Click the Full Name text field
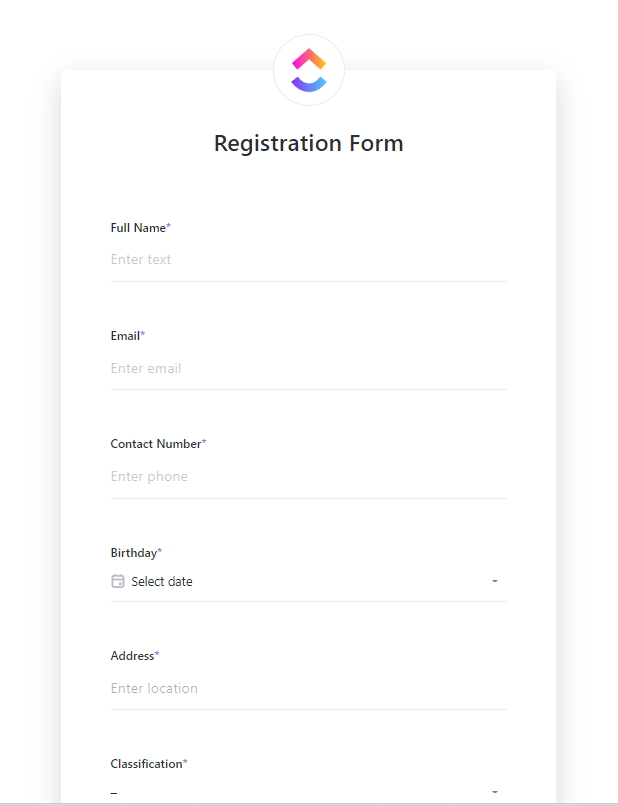The image size is (618, 805). [x=300, y=259]
